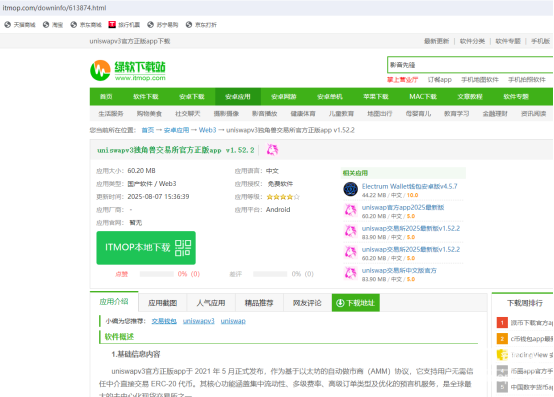Open Electrum Wallet钱包安卓版v4.5.7 link
This screenshot has height=397, width=554.
click(x=409, y=186)
